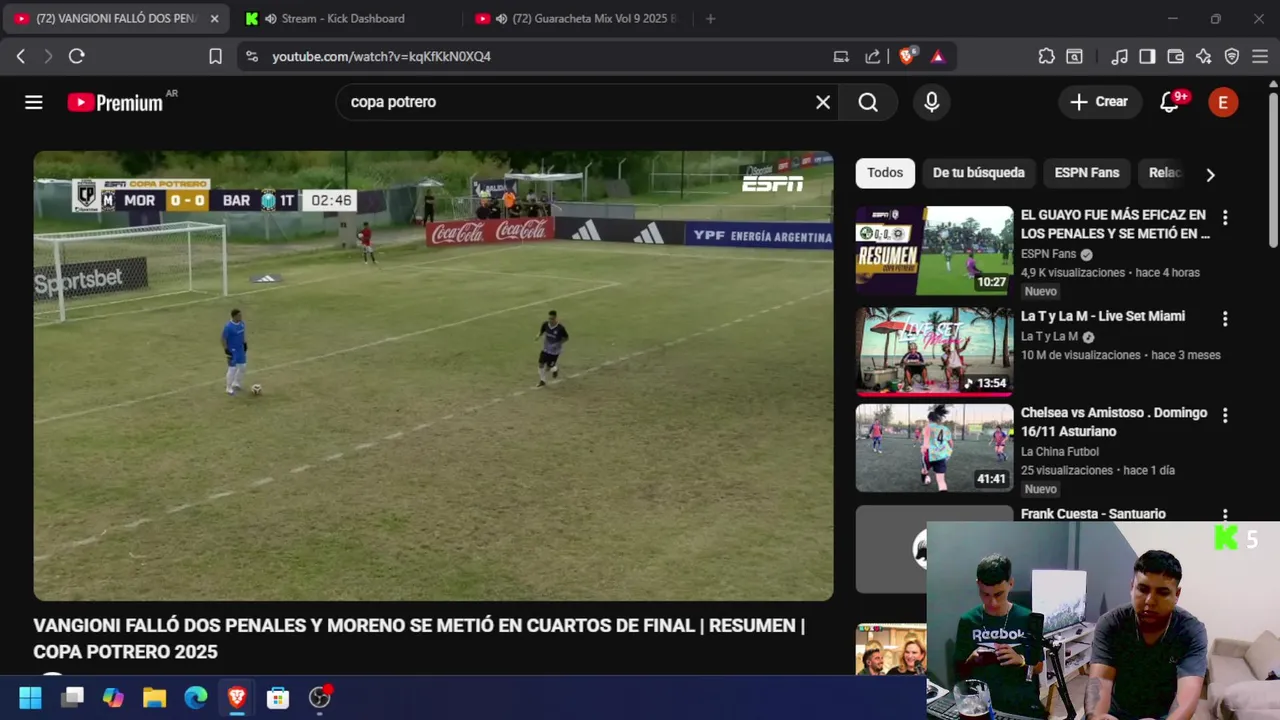The width and height of the screenshot is (1280, 720).
Task: Open more options for La T y La M video
Action: (1225, 319)
